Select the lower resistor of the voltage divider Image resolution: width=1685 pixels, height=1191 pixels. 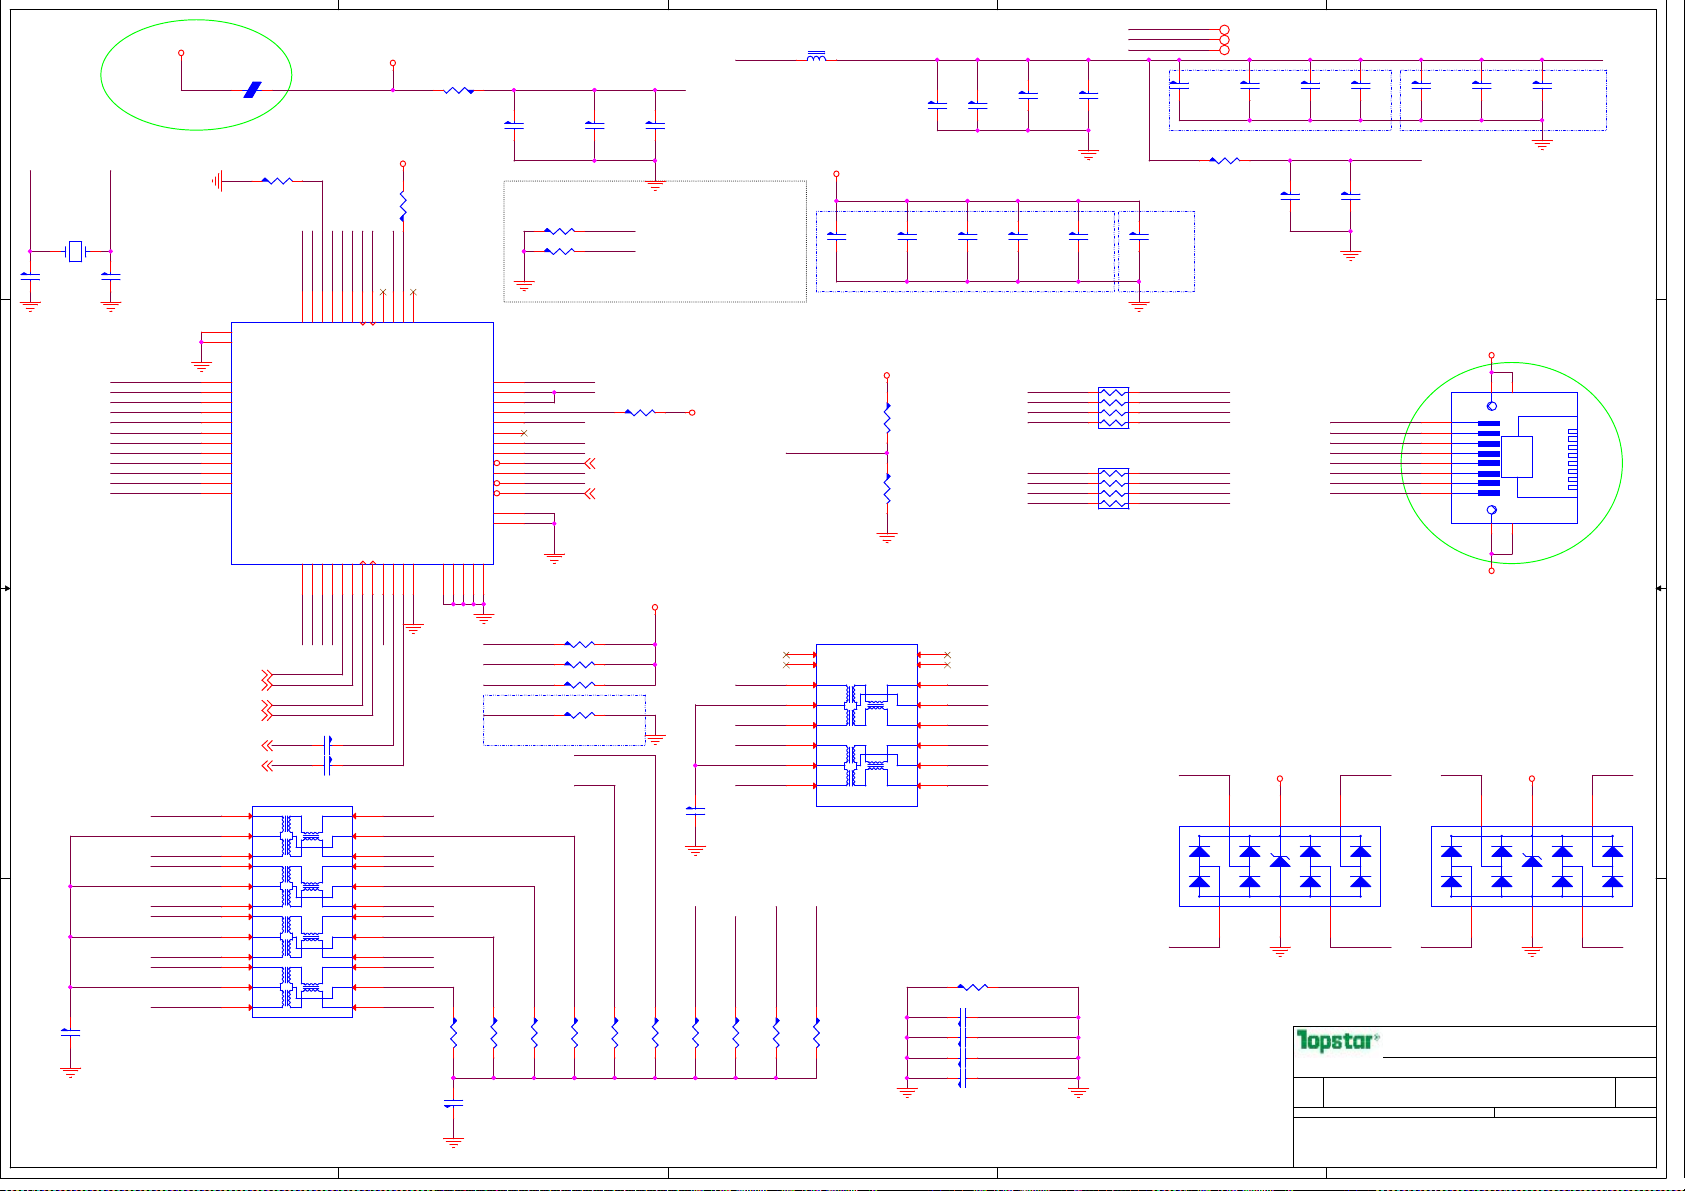click(887, 489)
